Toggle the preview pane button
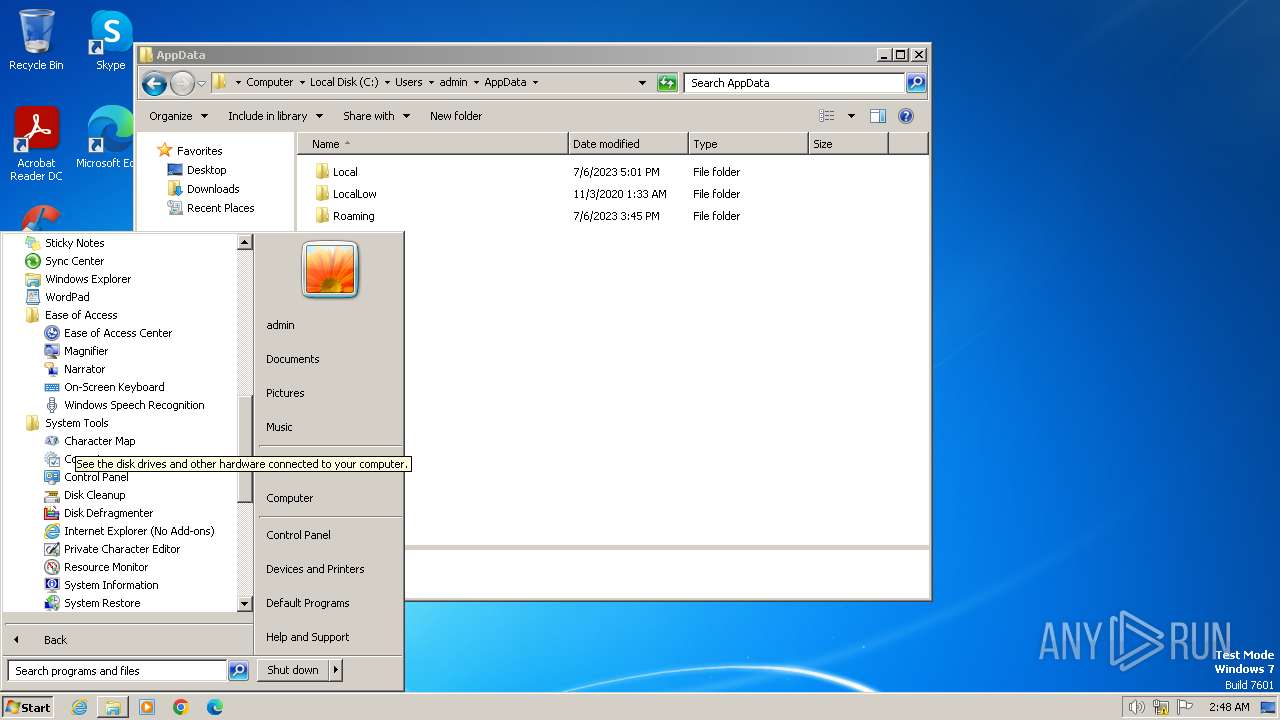Screen dimensions: 1280x720 click(x=878, y=116)
